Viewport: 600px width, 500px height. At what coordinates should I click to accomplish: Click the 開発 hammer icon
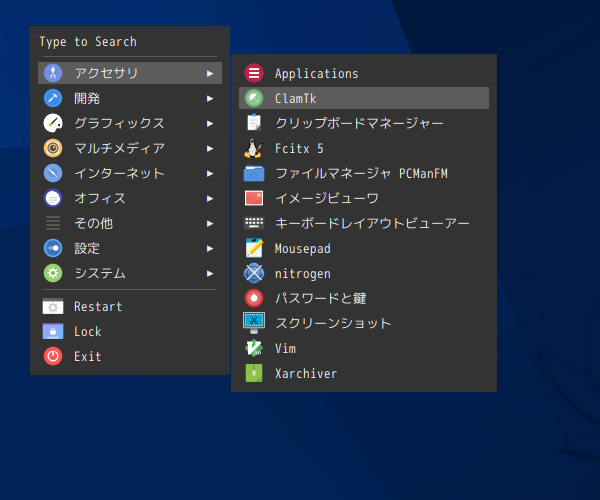tap(53, 98)
